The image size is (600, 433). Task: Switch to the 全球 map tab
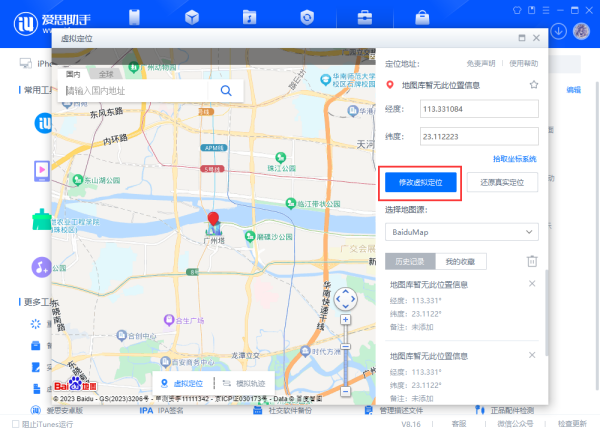[x=106, y=74]
